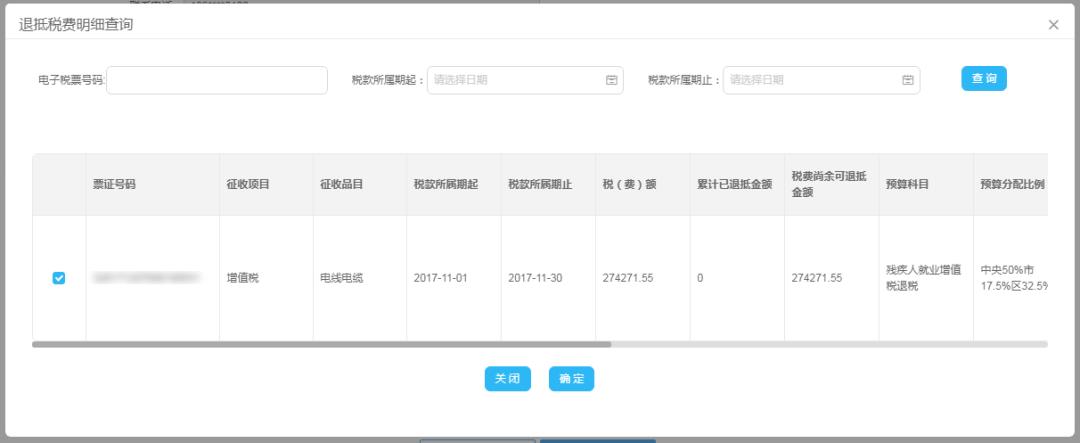1080x443 pixels.
Task: Click the calendar icon in 税款所属期起 field
Action: [x=611, y=80]
